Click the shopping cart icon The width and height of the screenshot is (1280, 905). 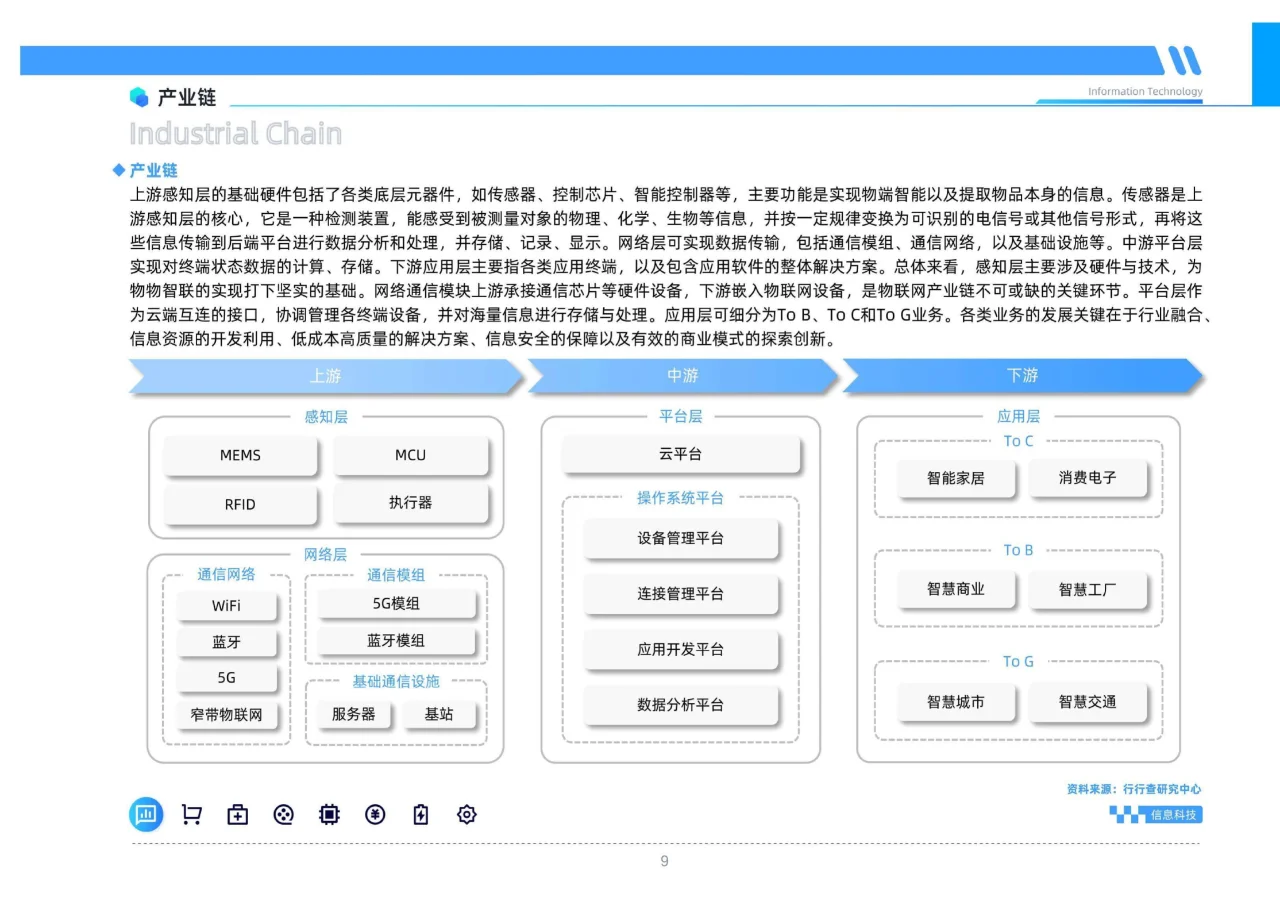(x=191, y=815)
